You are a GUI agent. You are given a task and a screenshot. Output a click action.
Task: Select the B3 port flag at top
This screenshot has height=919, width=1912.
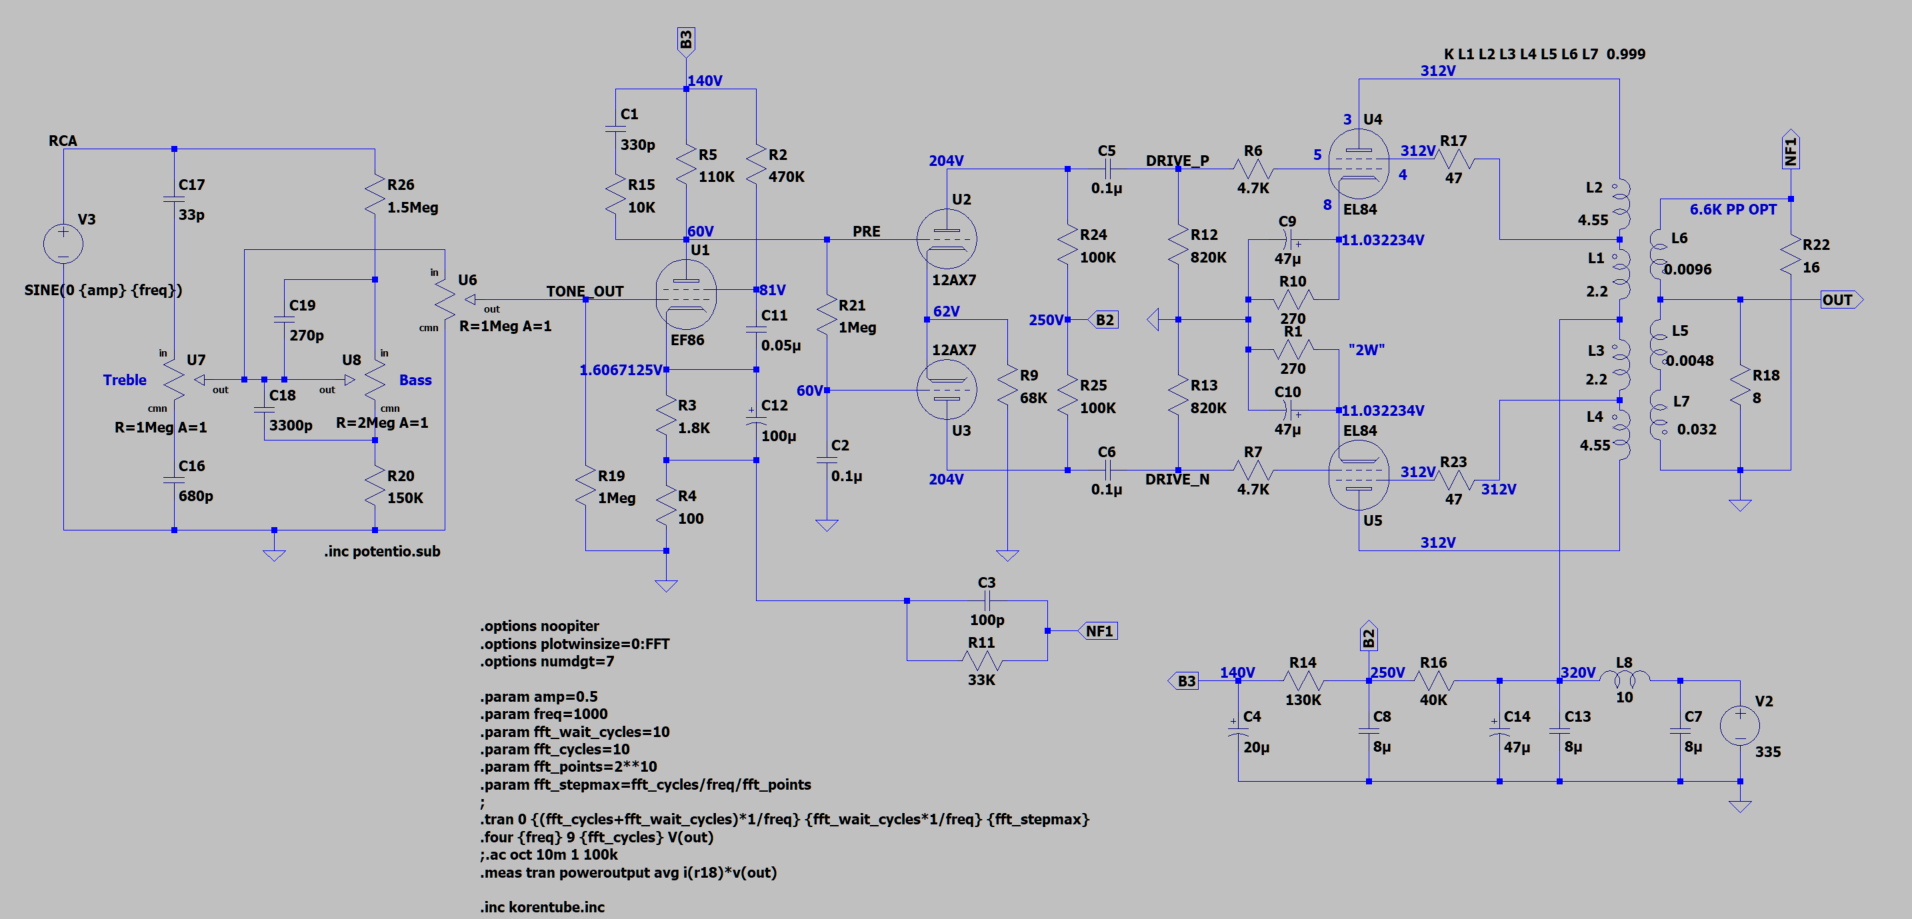pos(686,41)
